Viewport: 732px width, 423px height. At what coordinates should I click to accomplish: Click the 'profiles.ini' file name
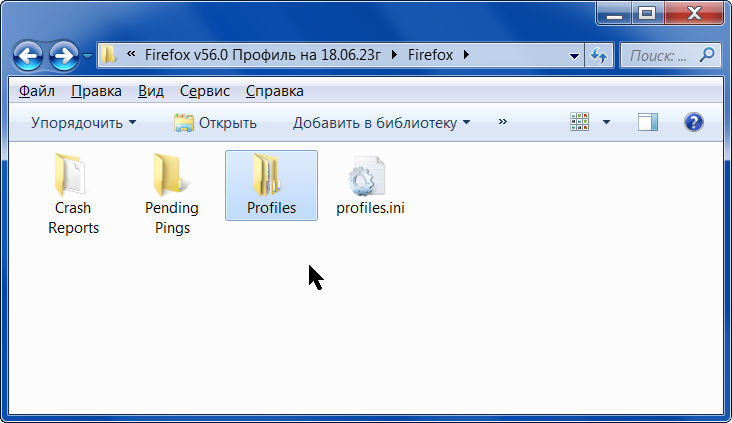(x=370, y=208)
